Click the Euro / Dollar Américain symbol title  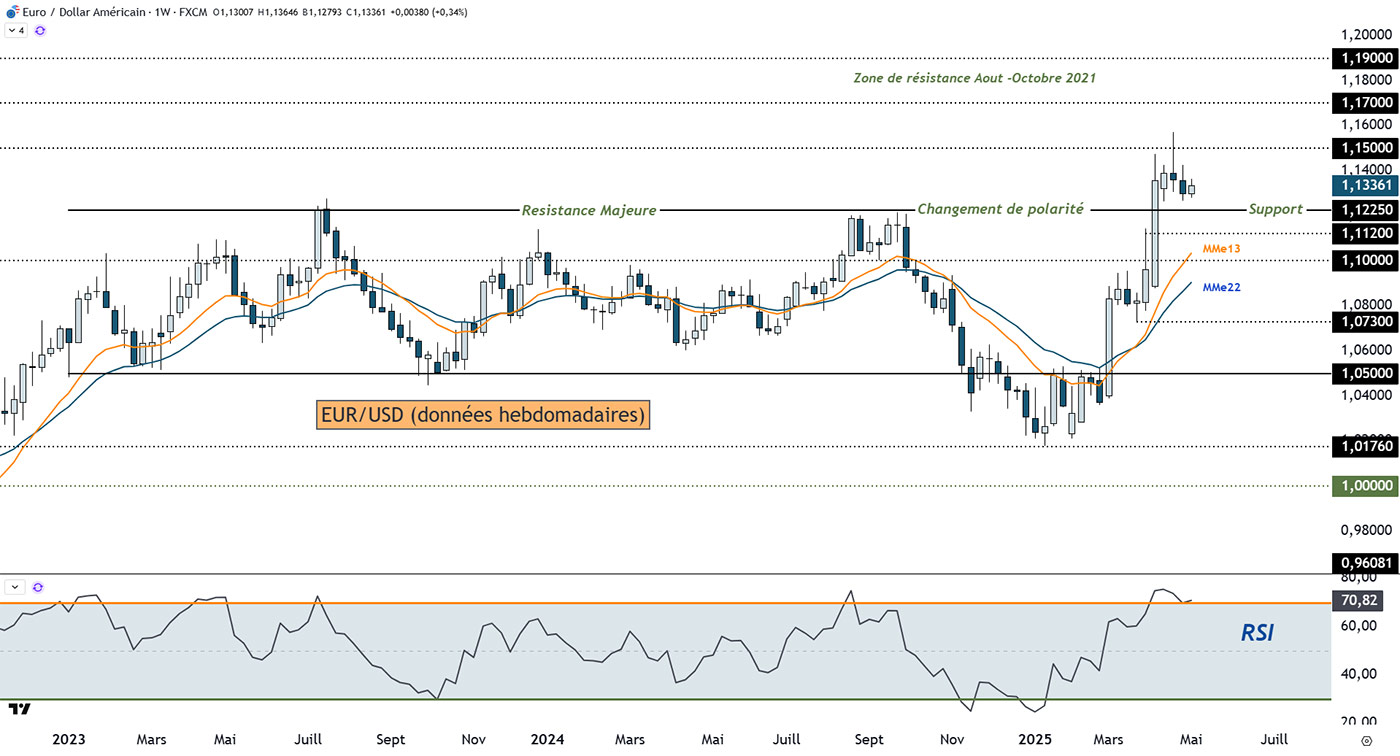click(x=73, y=12)
